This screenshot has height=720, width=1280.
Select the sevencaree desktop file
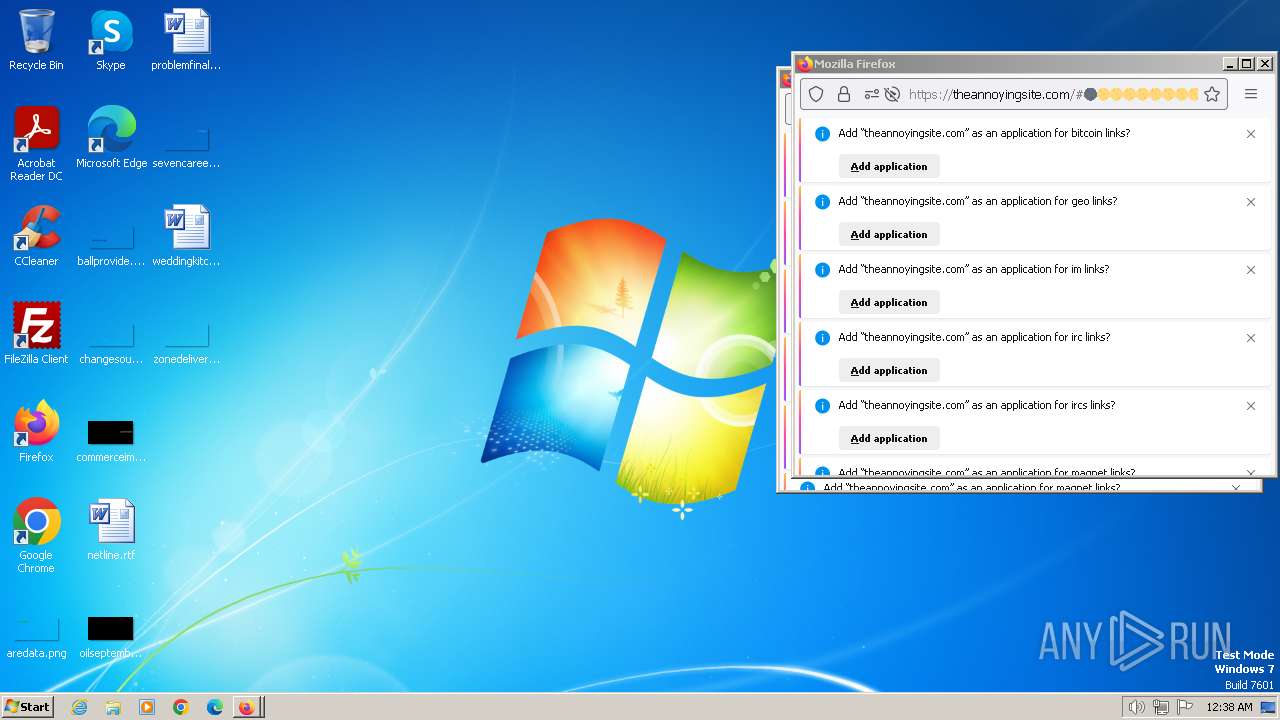tap(186, 145)
